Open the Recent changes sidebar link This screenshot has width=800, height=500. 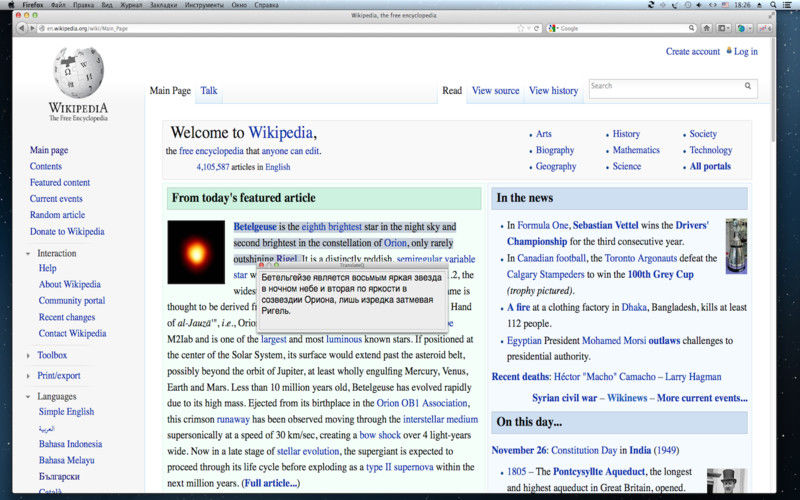(x=67, y=317)
